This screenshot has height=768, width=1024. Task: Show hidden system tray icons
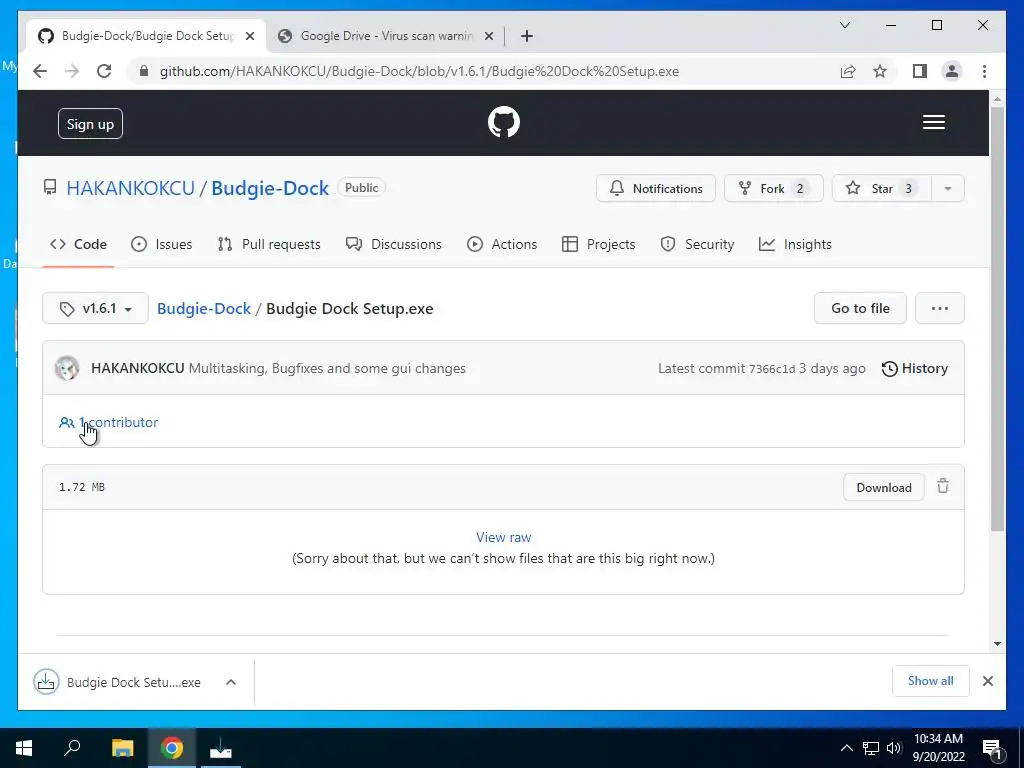pyautogui.click(x=846, y=748)
